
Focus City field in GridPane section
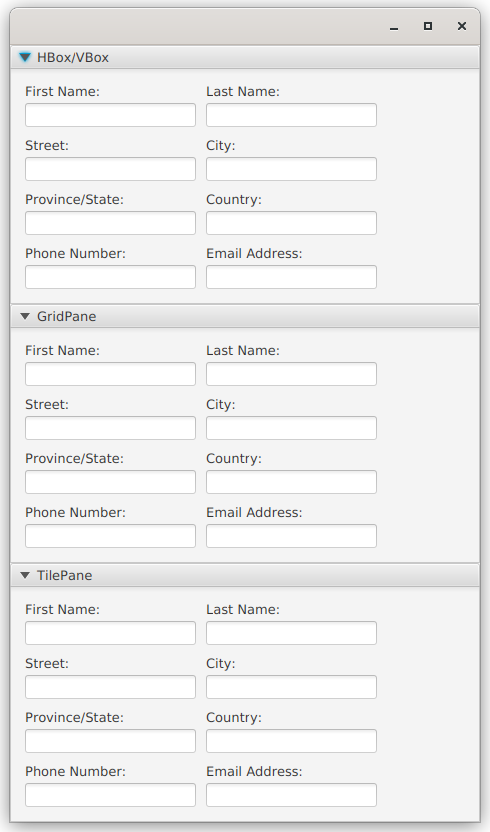291,428
